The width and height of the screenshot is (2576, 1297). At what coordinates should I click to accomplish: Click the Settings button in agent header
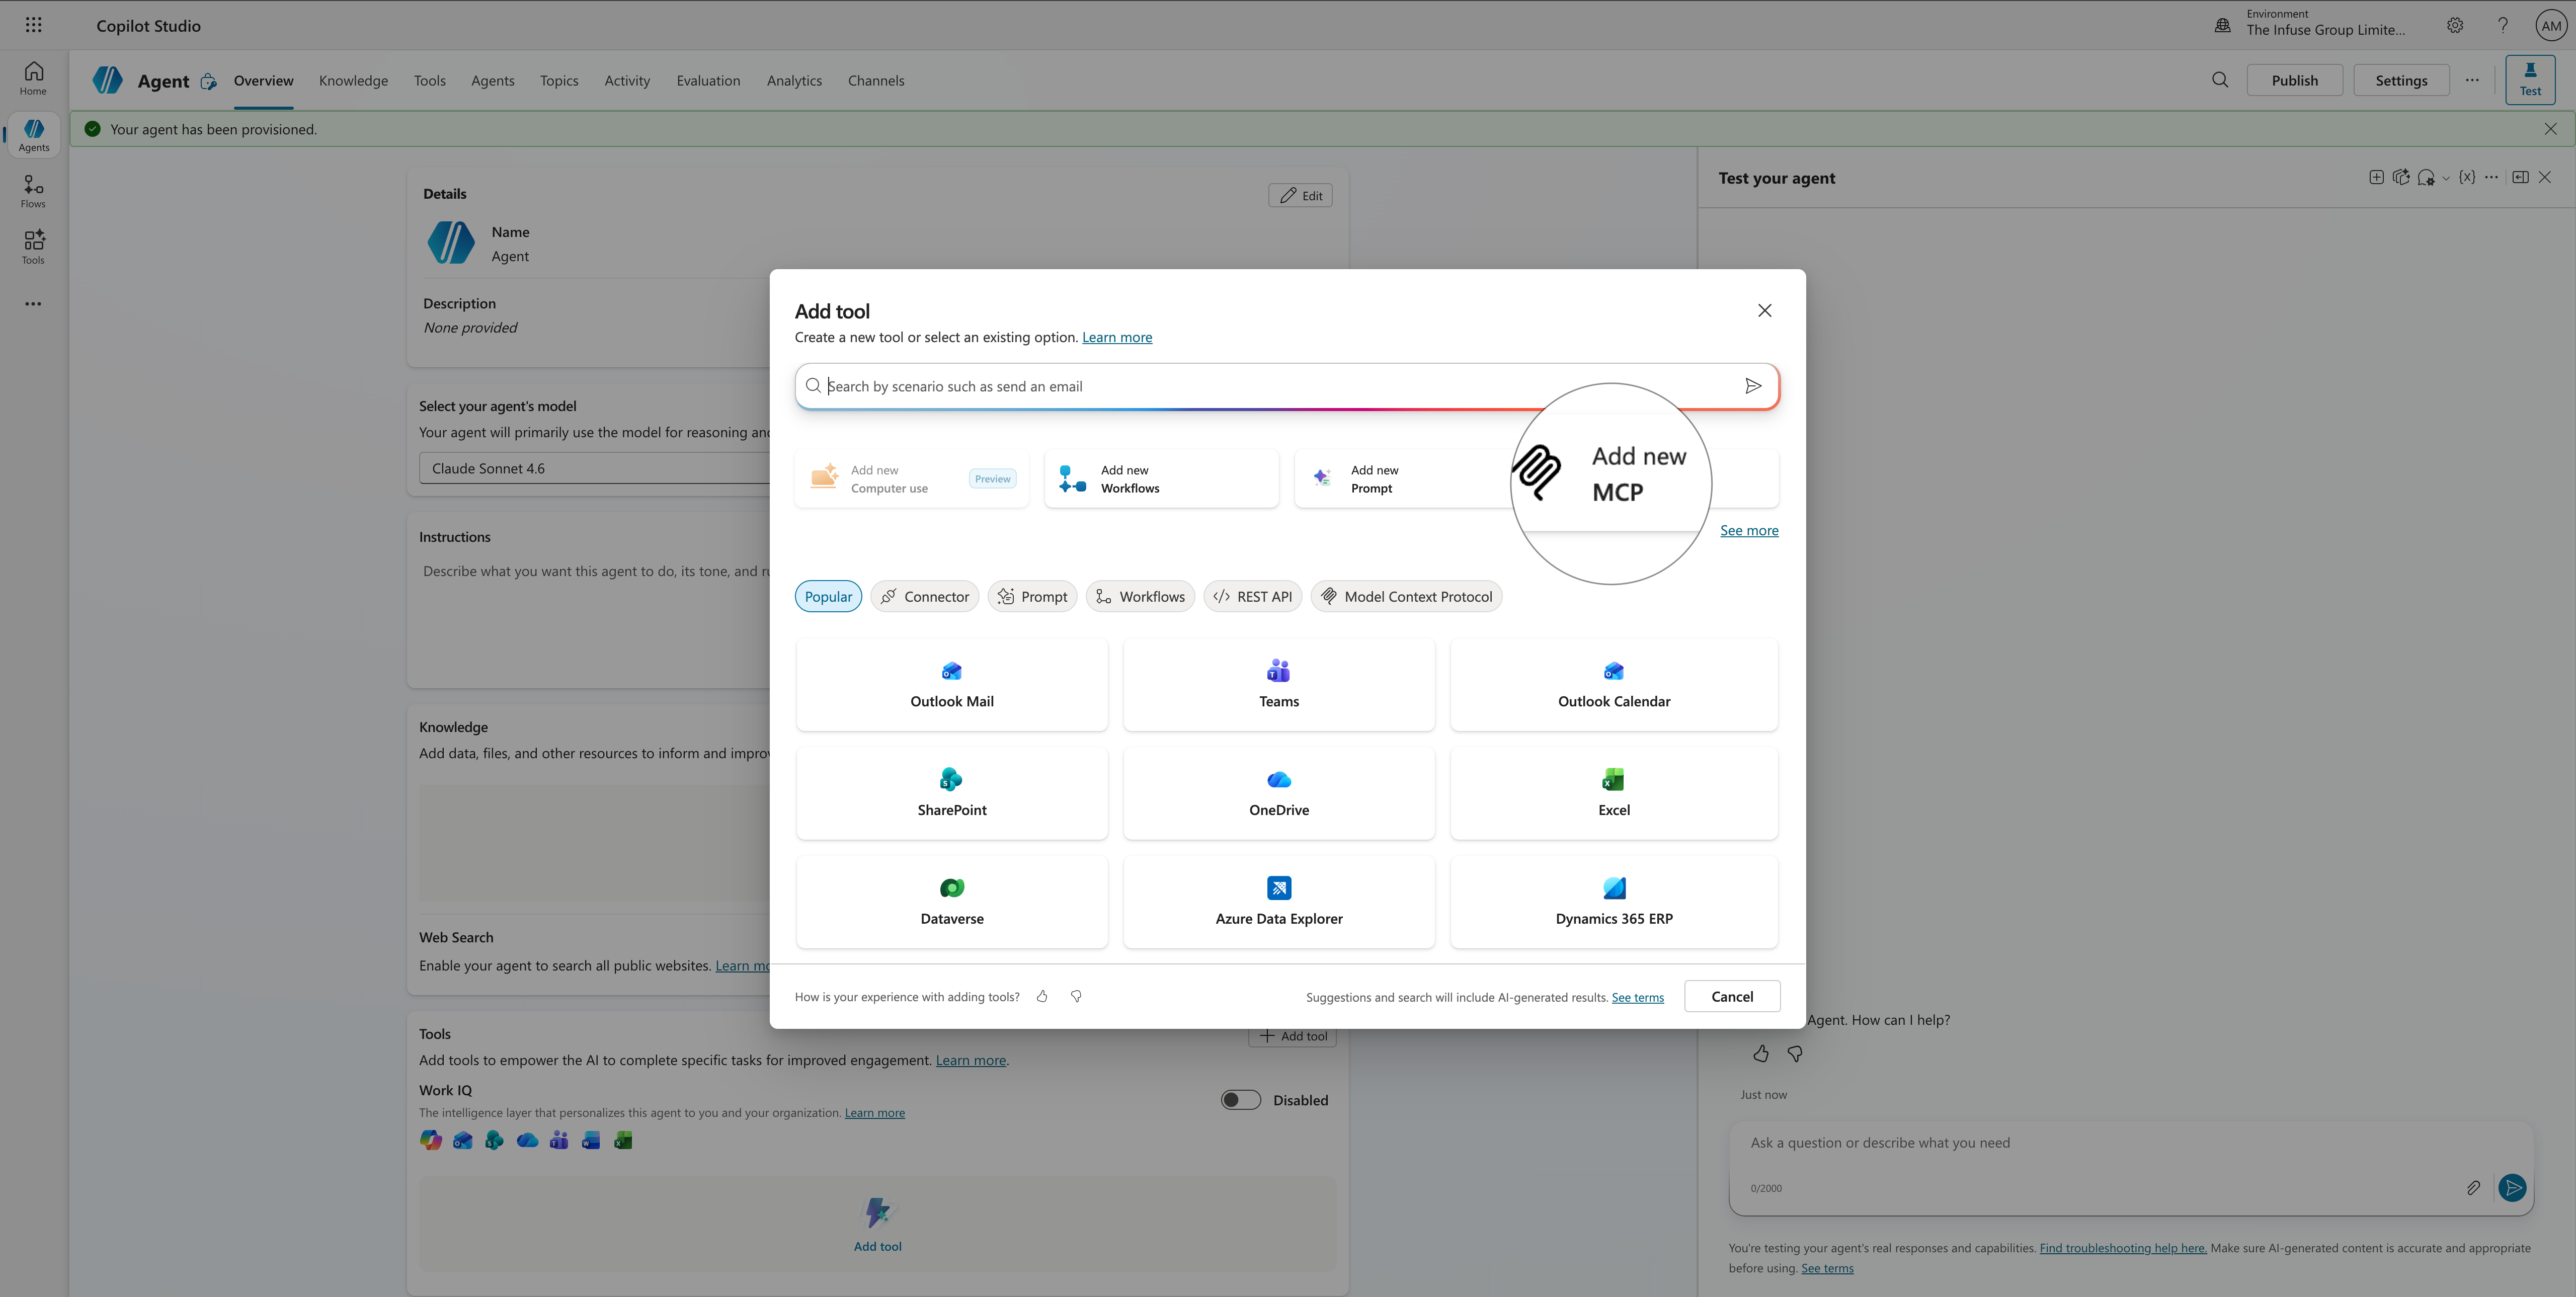(x=2401, y=80)
